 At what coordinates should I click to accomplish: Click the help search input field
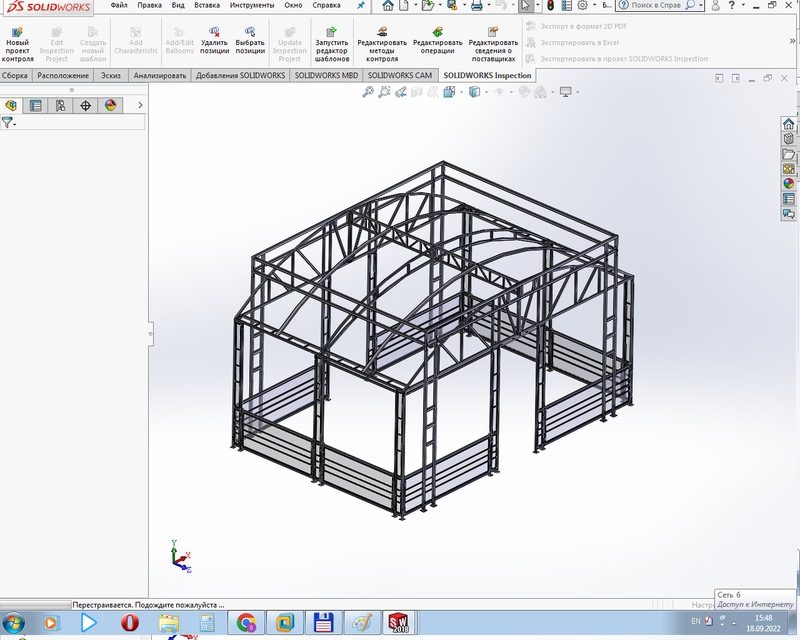click(x=660, y=5)
